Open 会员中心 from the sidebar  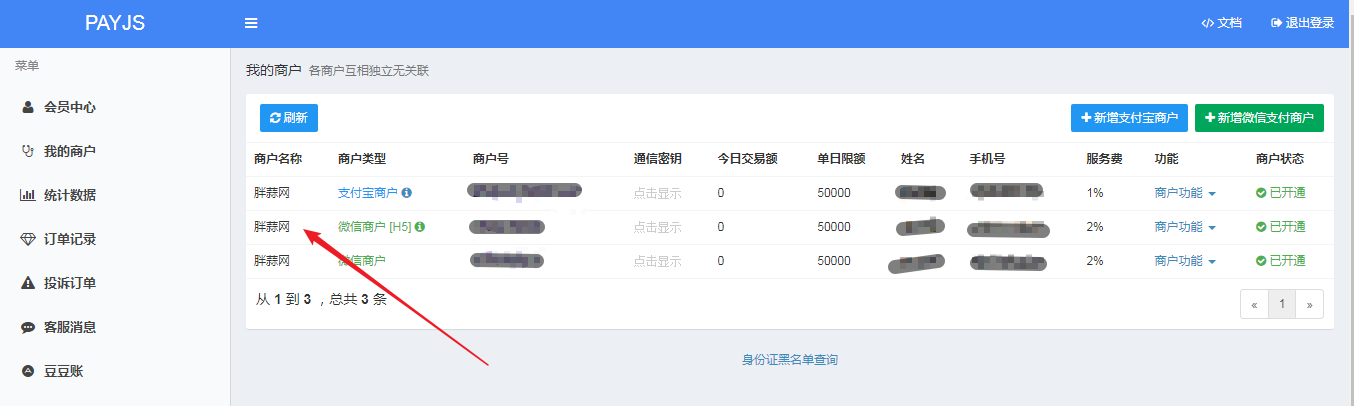[x=69, y=107]
